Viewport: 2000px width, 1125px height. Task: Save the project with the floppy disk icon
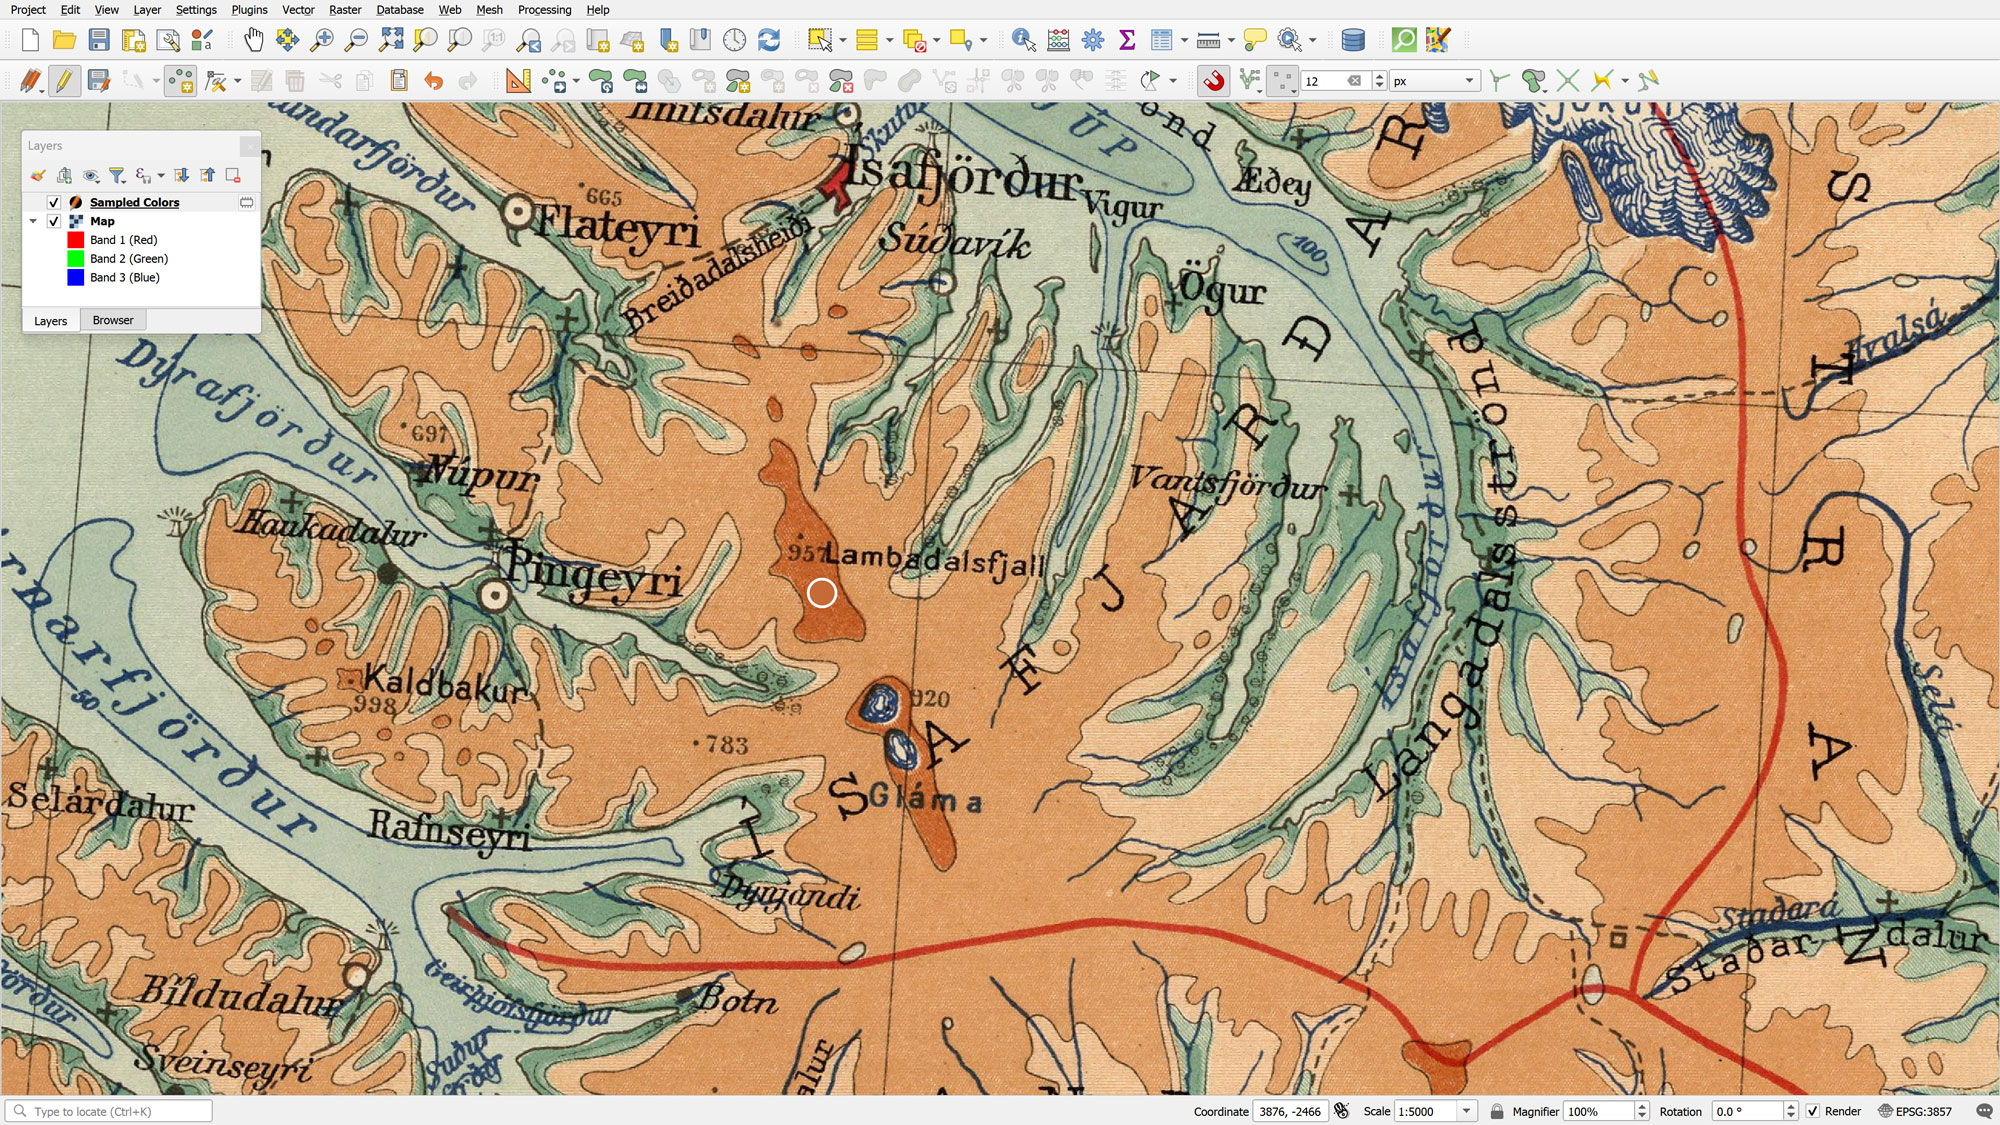(x=99, y=40)
